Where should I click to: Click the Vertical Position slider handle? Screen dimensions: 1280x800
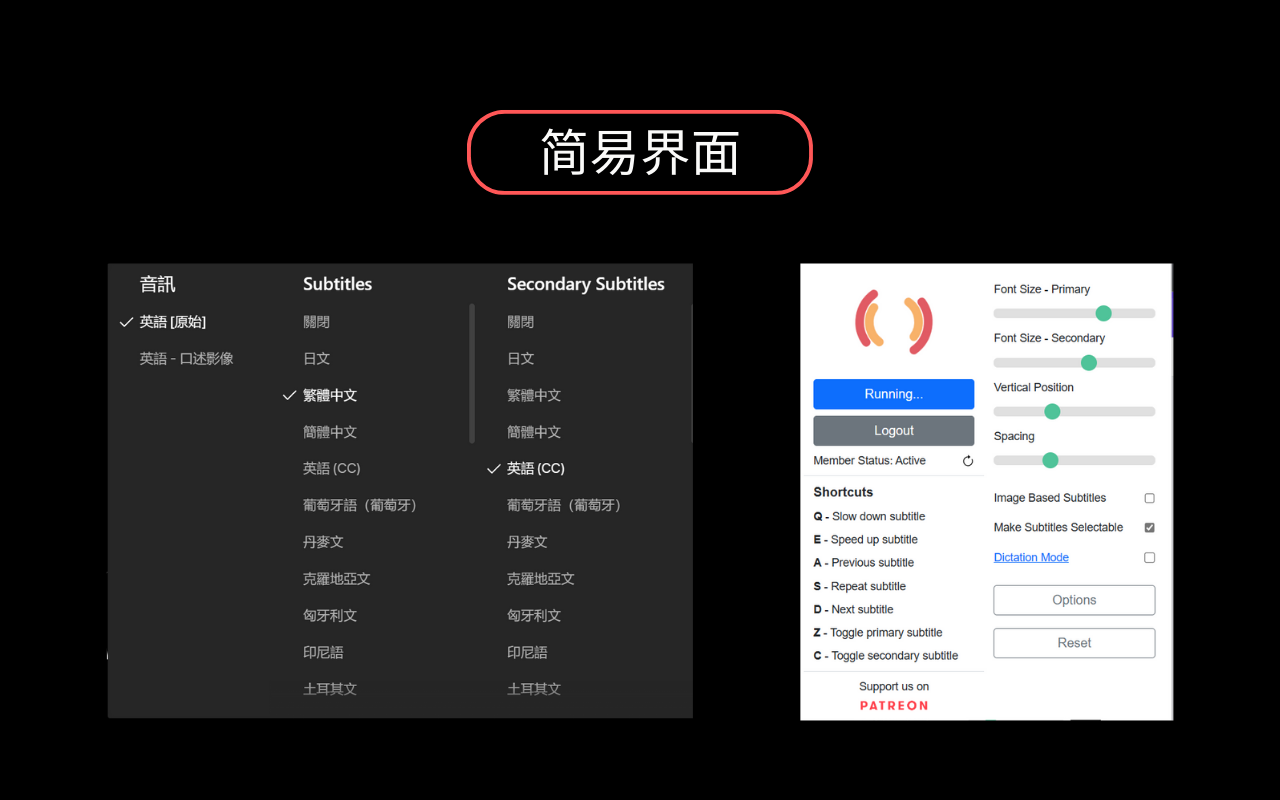[1052, 411]
